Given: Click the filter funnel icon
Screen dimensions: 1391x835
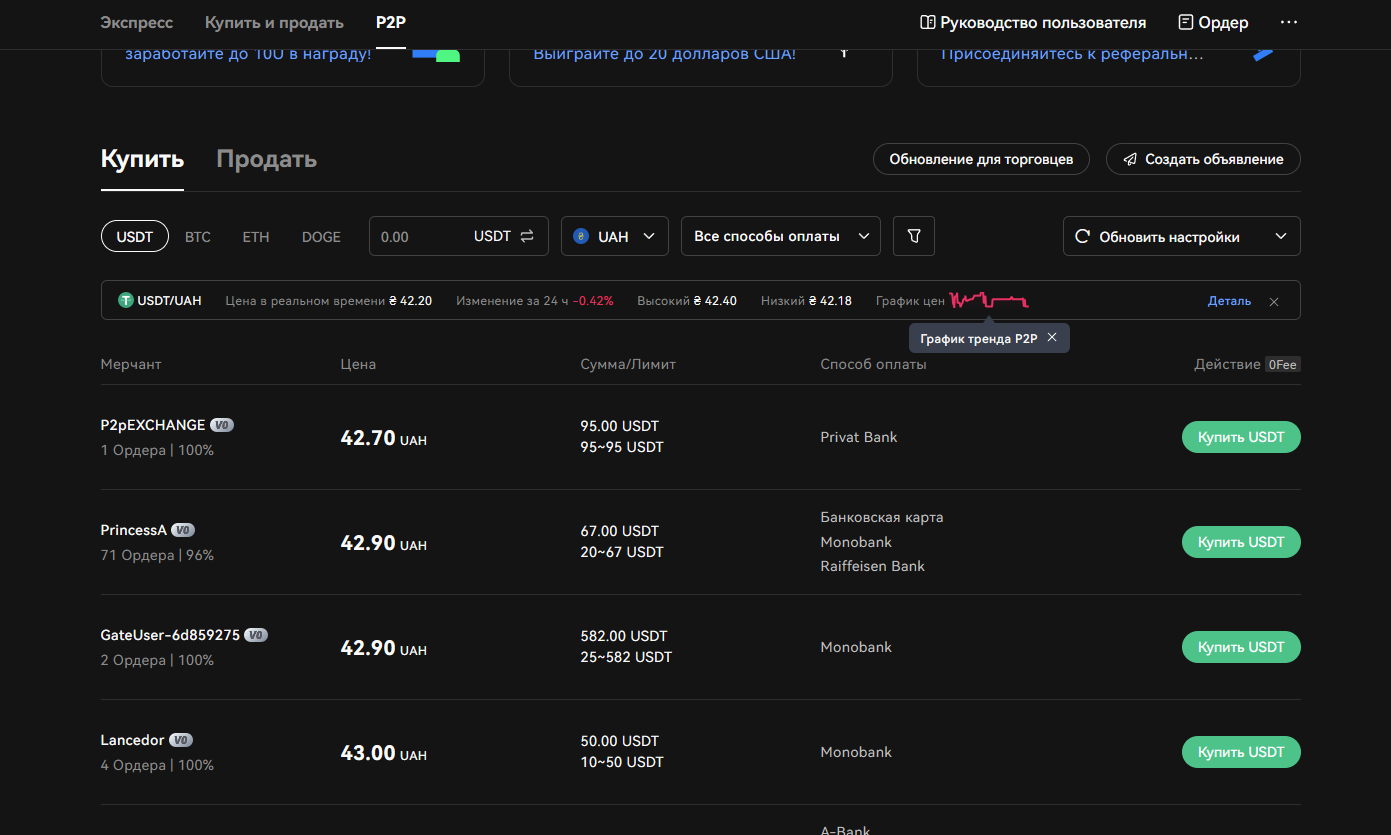Looking at the screenshot, I should (913, 236).
